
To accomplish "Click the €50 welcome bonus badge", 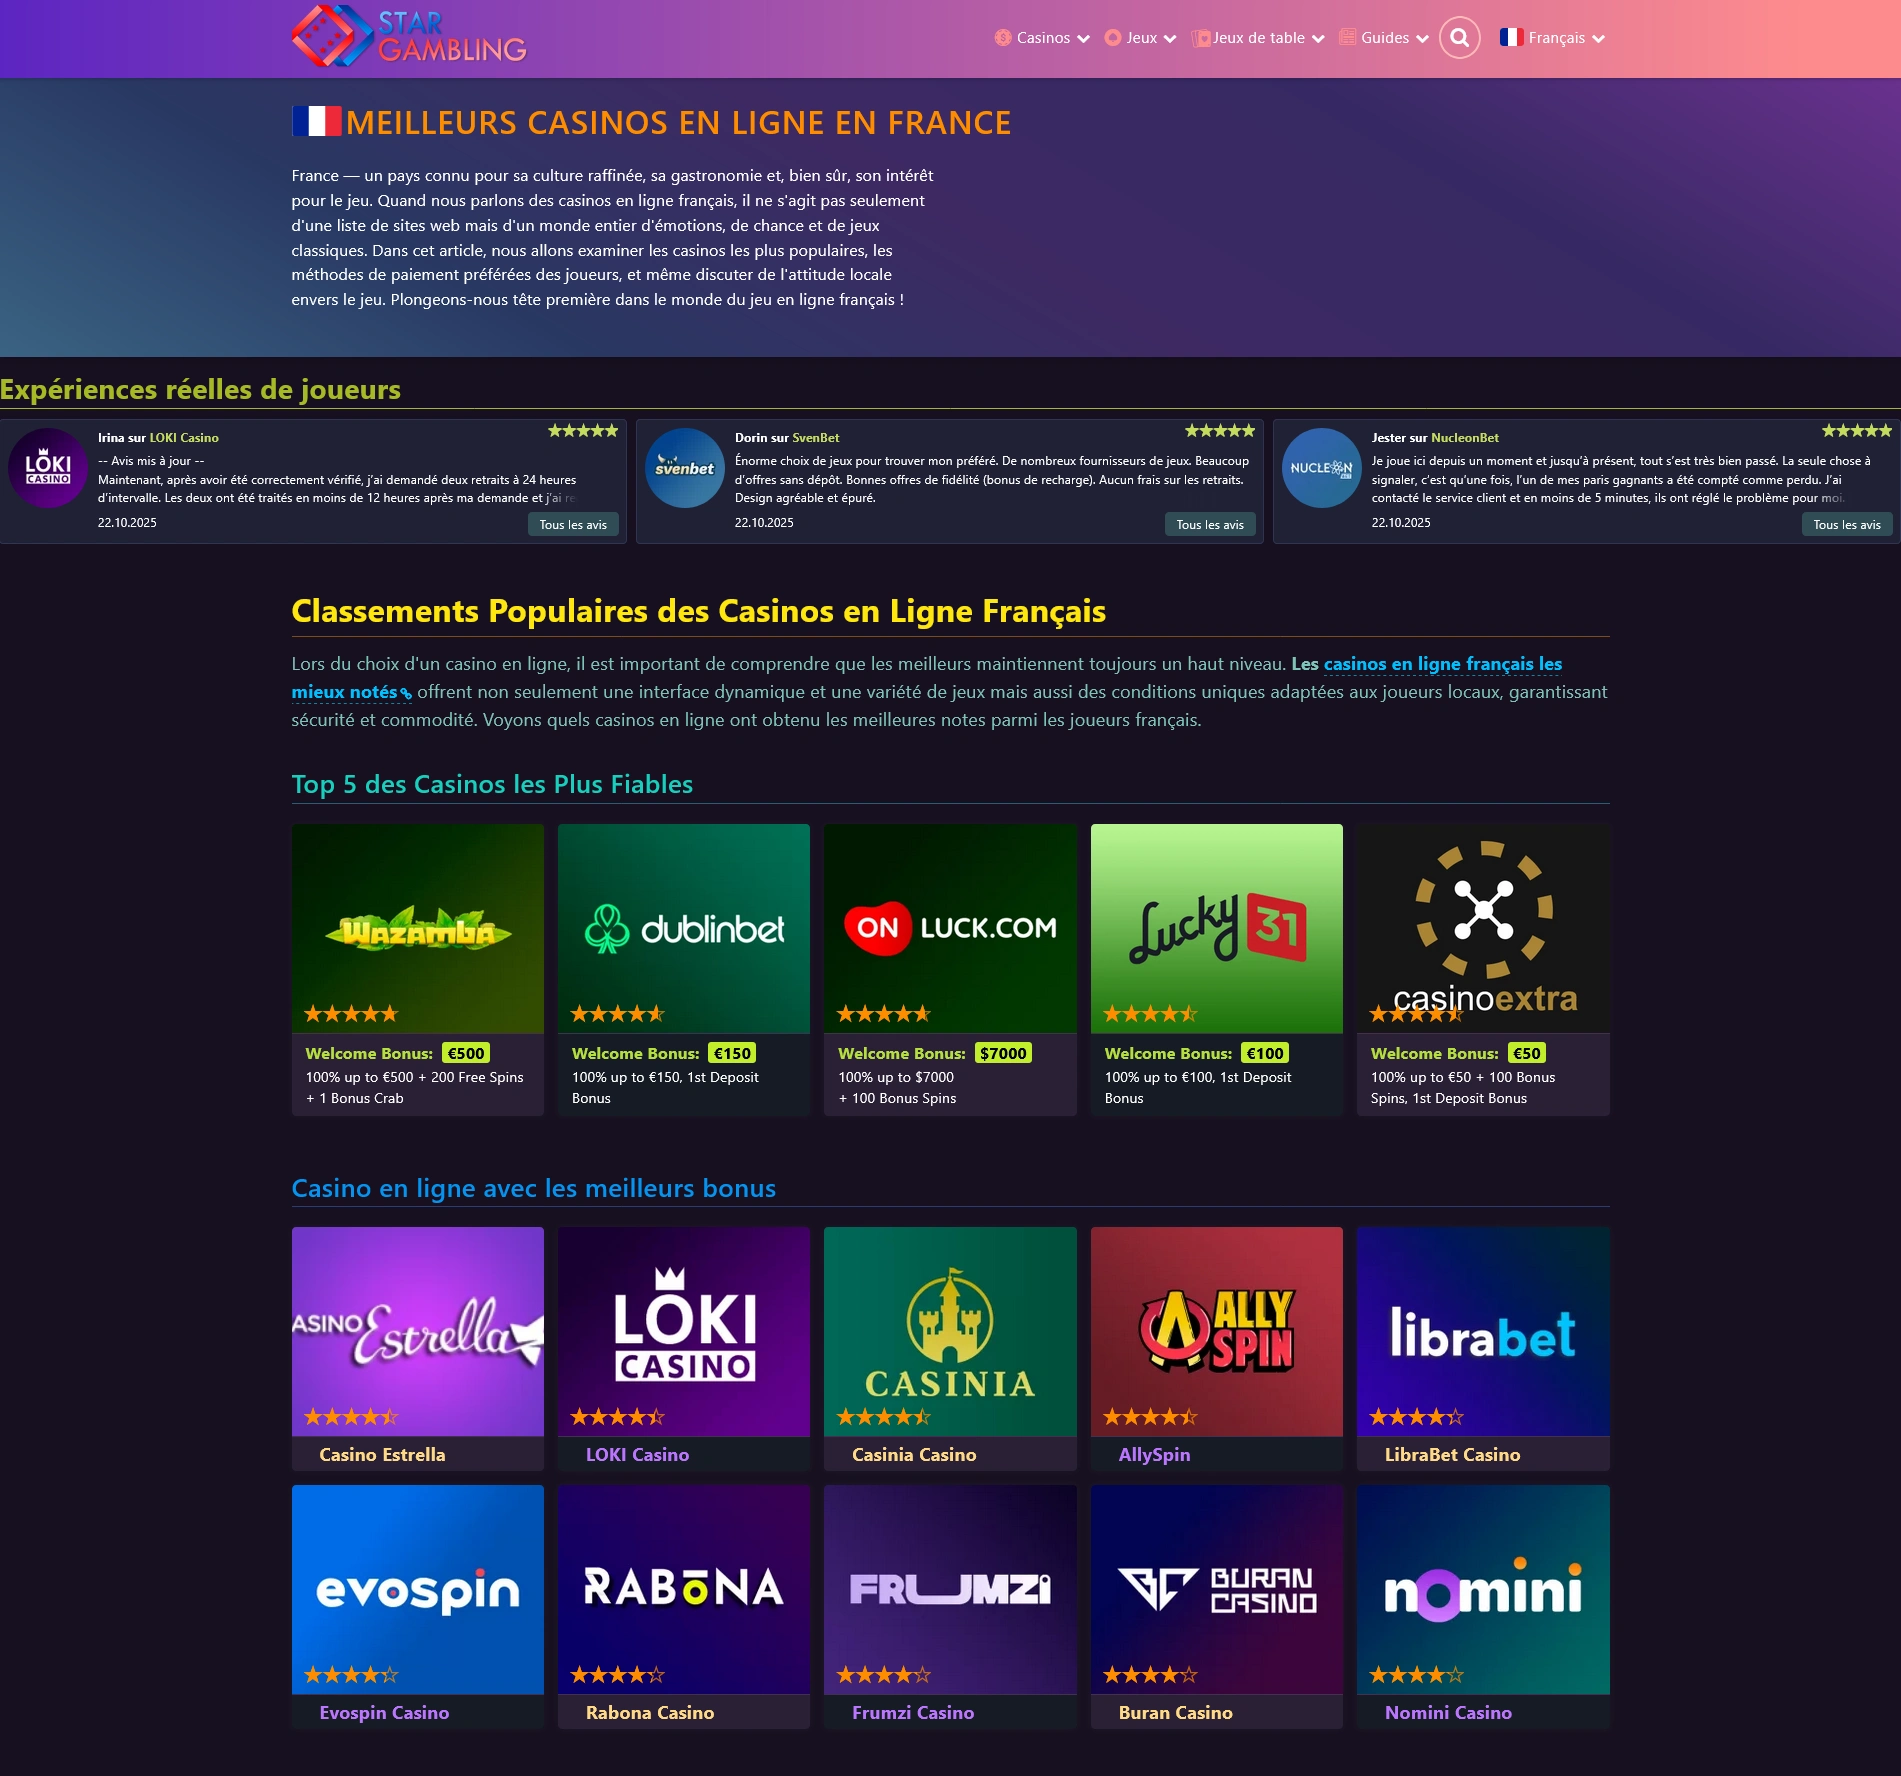I will [x=1527, y=1053].
